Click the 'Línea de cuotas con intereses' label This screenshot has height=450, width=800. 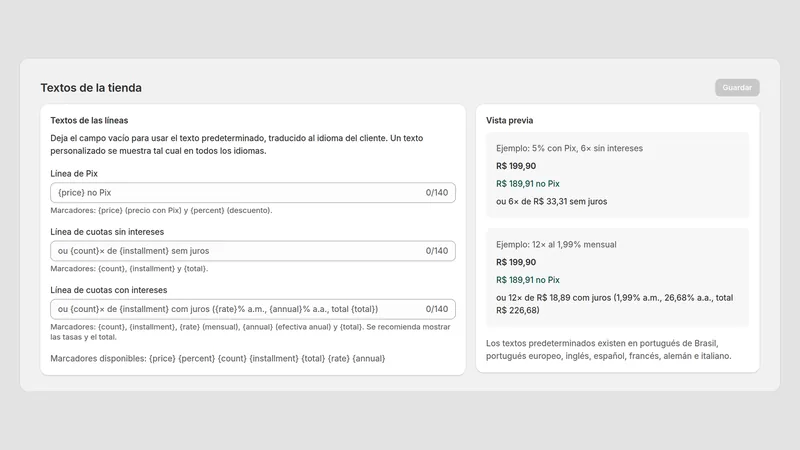(x=109, y=290)
